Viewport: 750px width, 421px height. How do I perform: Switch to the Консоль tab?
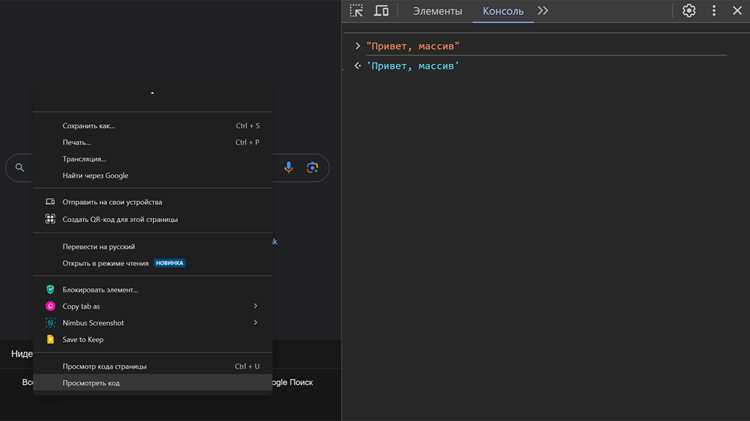[503, 11]
